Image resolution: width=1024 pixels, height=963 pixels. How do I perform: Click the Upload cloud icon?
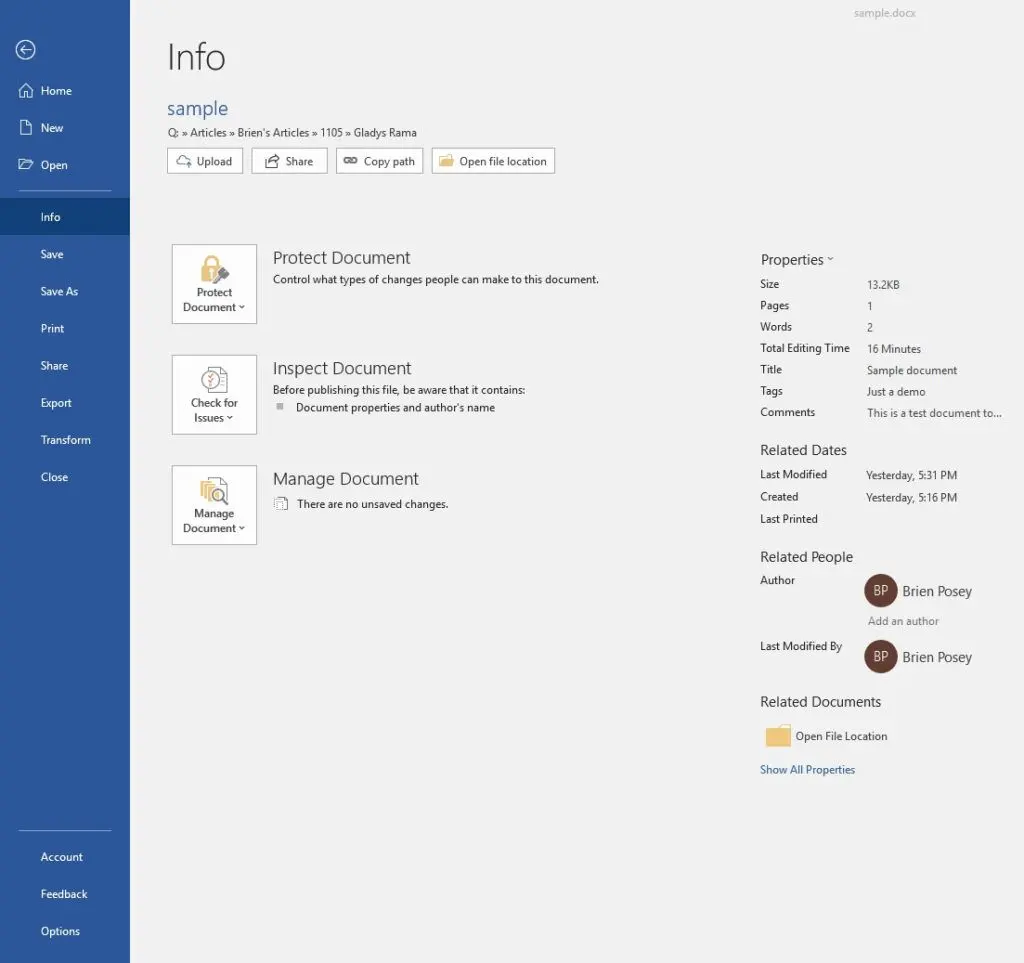(x=184, y=161)
